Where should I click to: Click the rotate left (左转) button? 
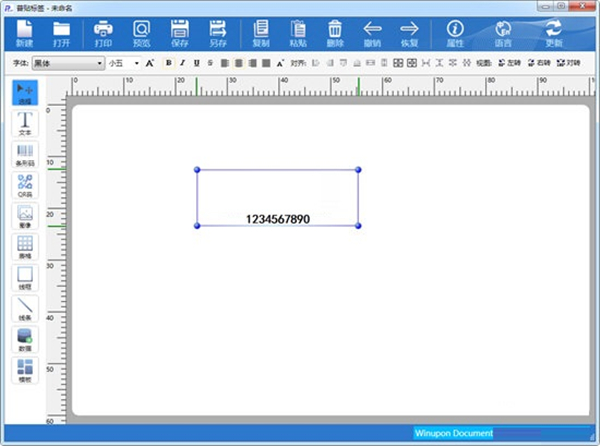(x=508, y=63)
